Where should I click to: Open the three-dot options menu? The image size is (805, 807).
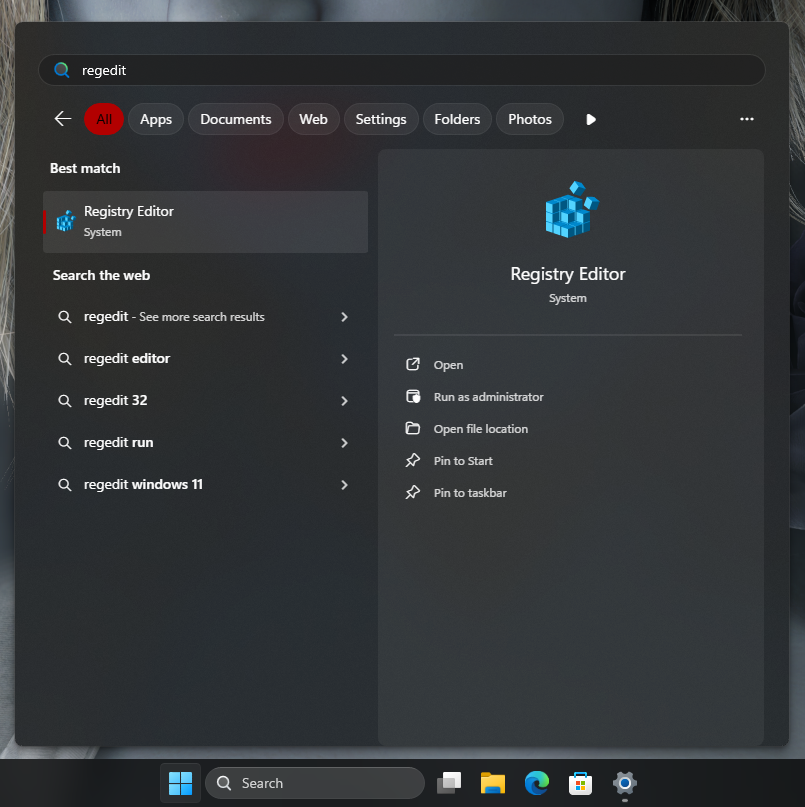[x=747, y=119]
